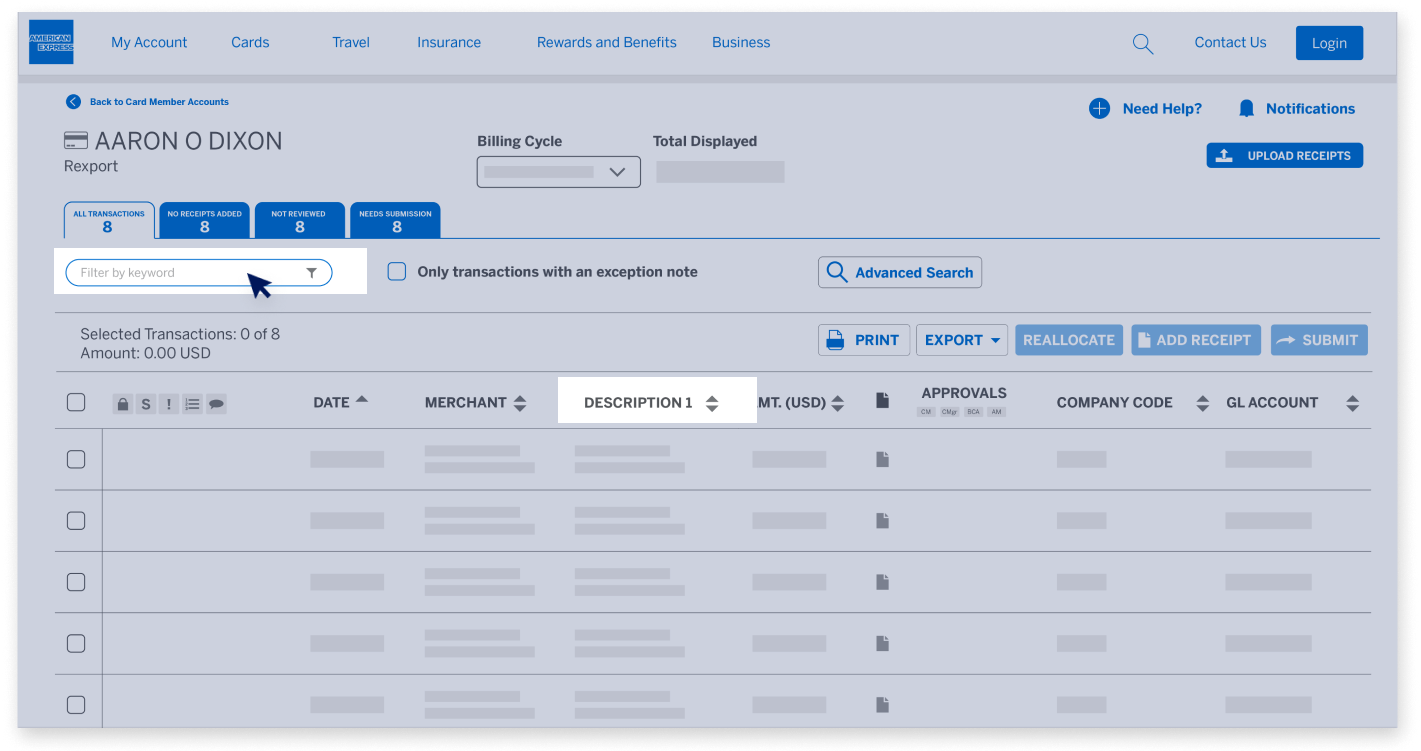Open Advanced Search
The image size is (1421, 751).
coord(898,272)
